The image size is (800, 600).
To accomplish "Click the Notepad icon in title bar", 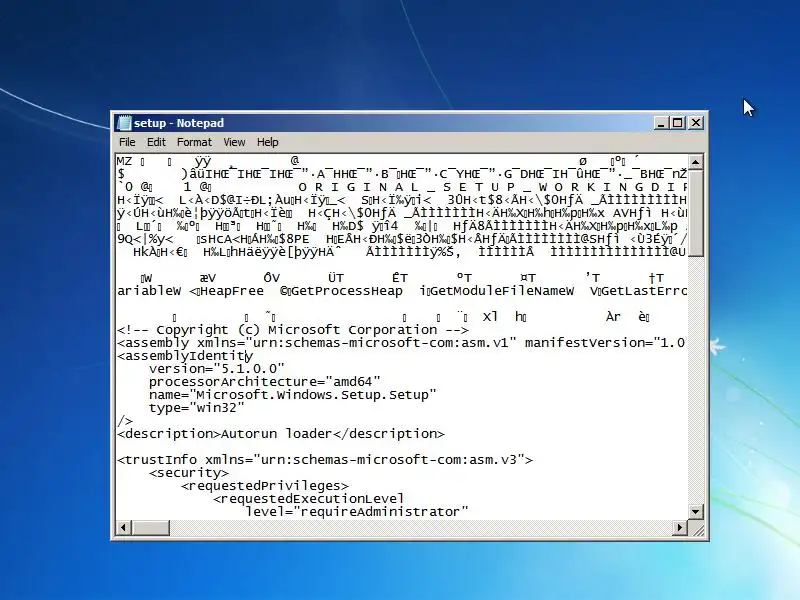I will click(124, 123).
